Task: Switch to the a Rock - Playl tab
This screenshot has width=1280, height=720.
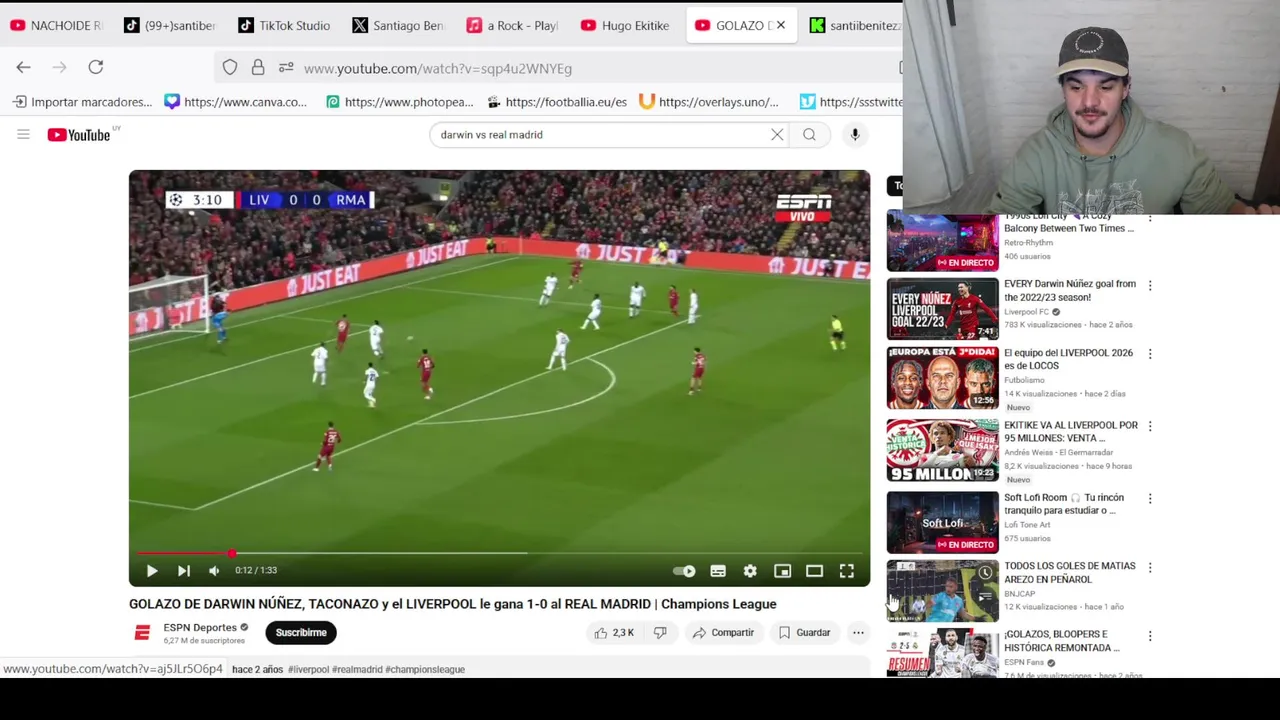Action: point(512,25)
